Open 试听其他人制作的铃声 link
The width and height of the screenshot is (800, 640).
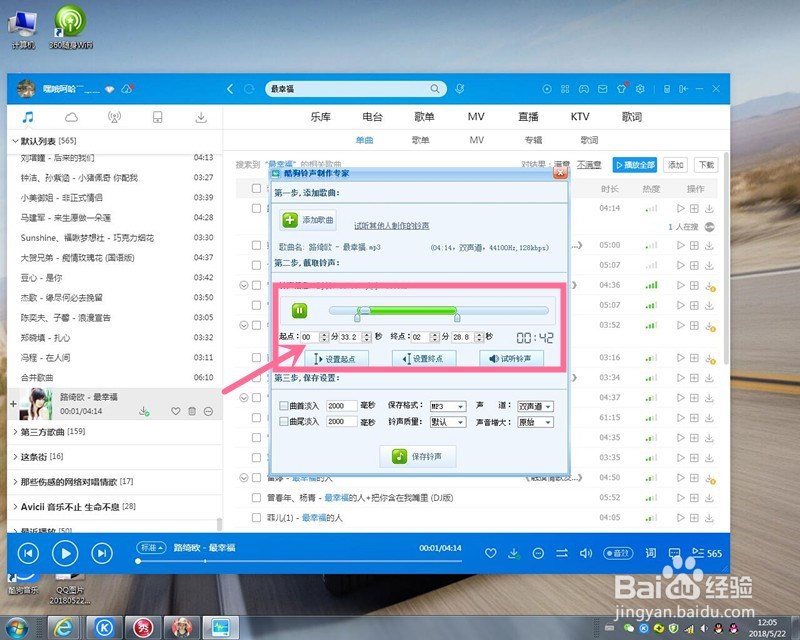click(x=392, y=226)
